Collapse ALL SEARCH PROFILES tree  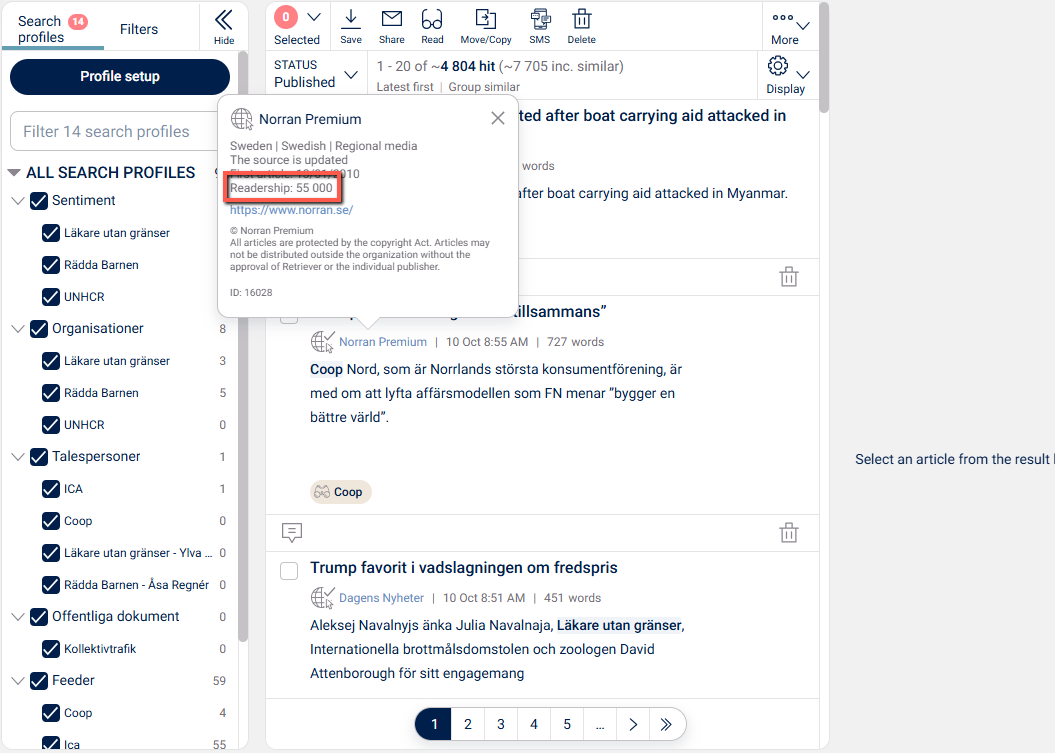point(13,173)
